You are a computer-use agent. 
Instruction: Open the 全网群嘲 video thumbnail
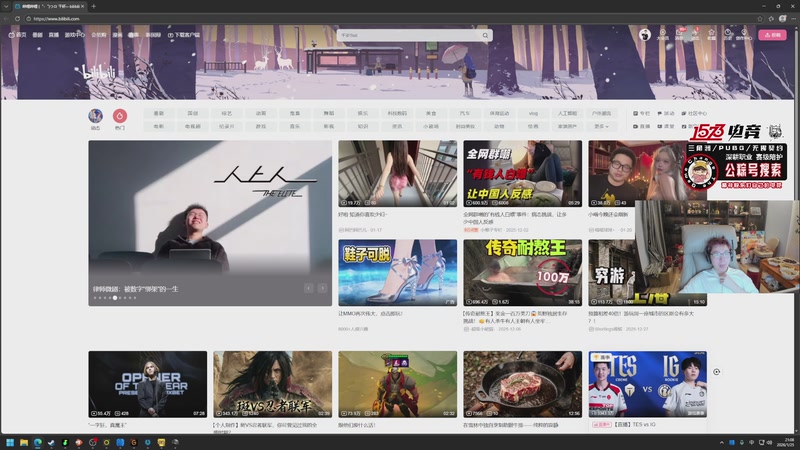point(522,173)
